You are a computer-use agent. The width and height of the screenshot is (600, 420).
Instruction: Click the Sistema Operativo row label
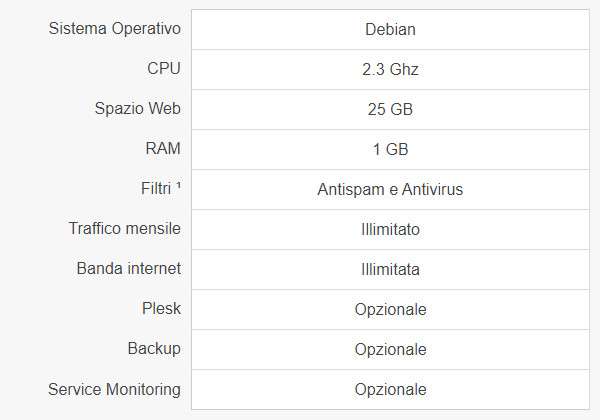[x=114, y=28]
